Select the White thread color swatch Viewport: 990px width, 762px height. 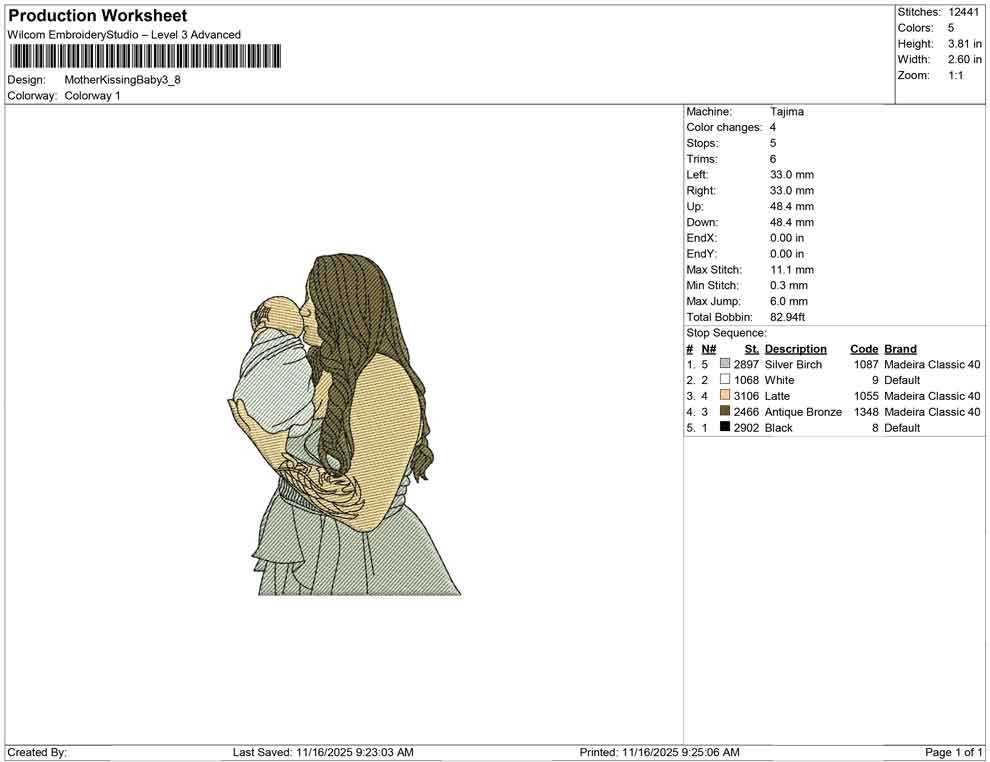725,381
